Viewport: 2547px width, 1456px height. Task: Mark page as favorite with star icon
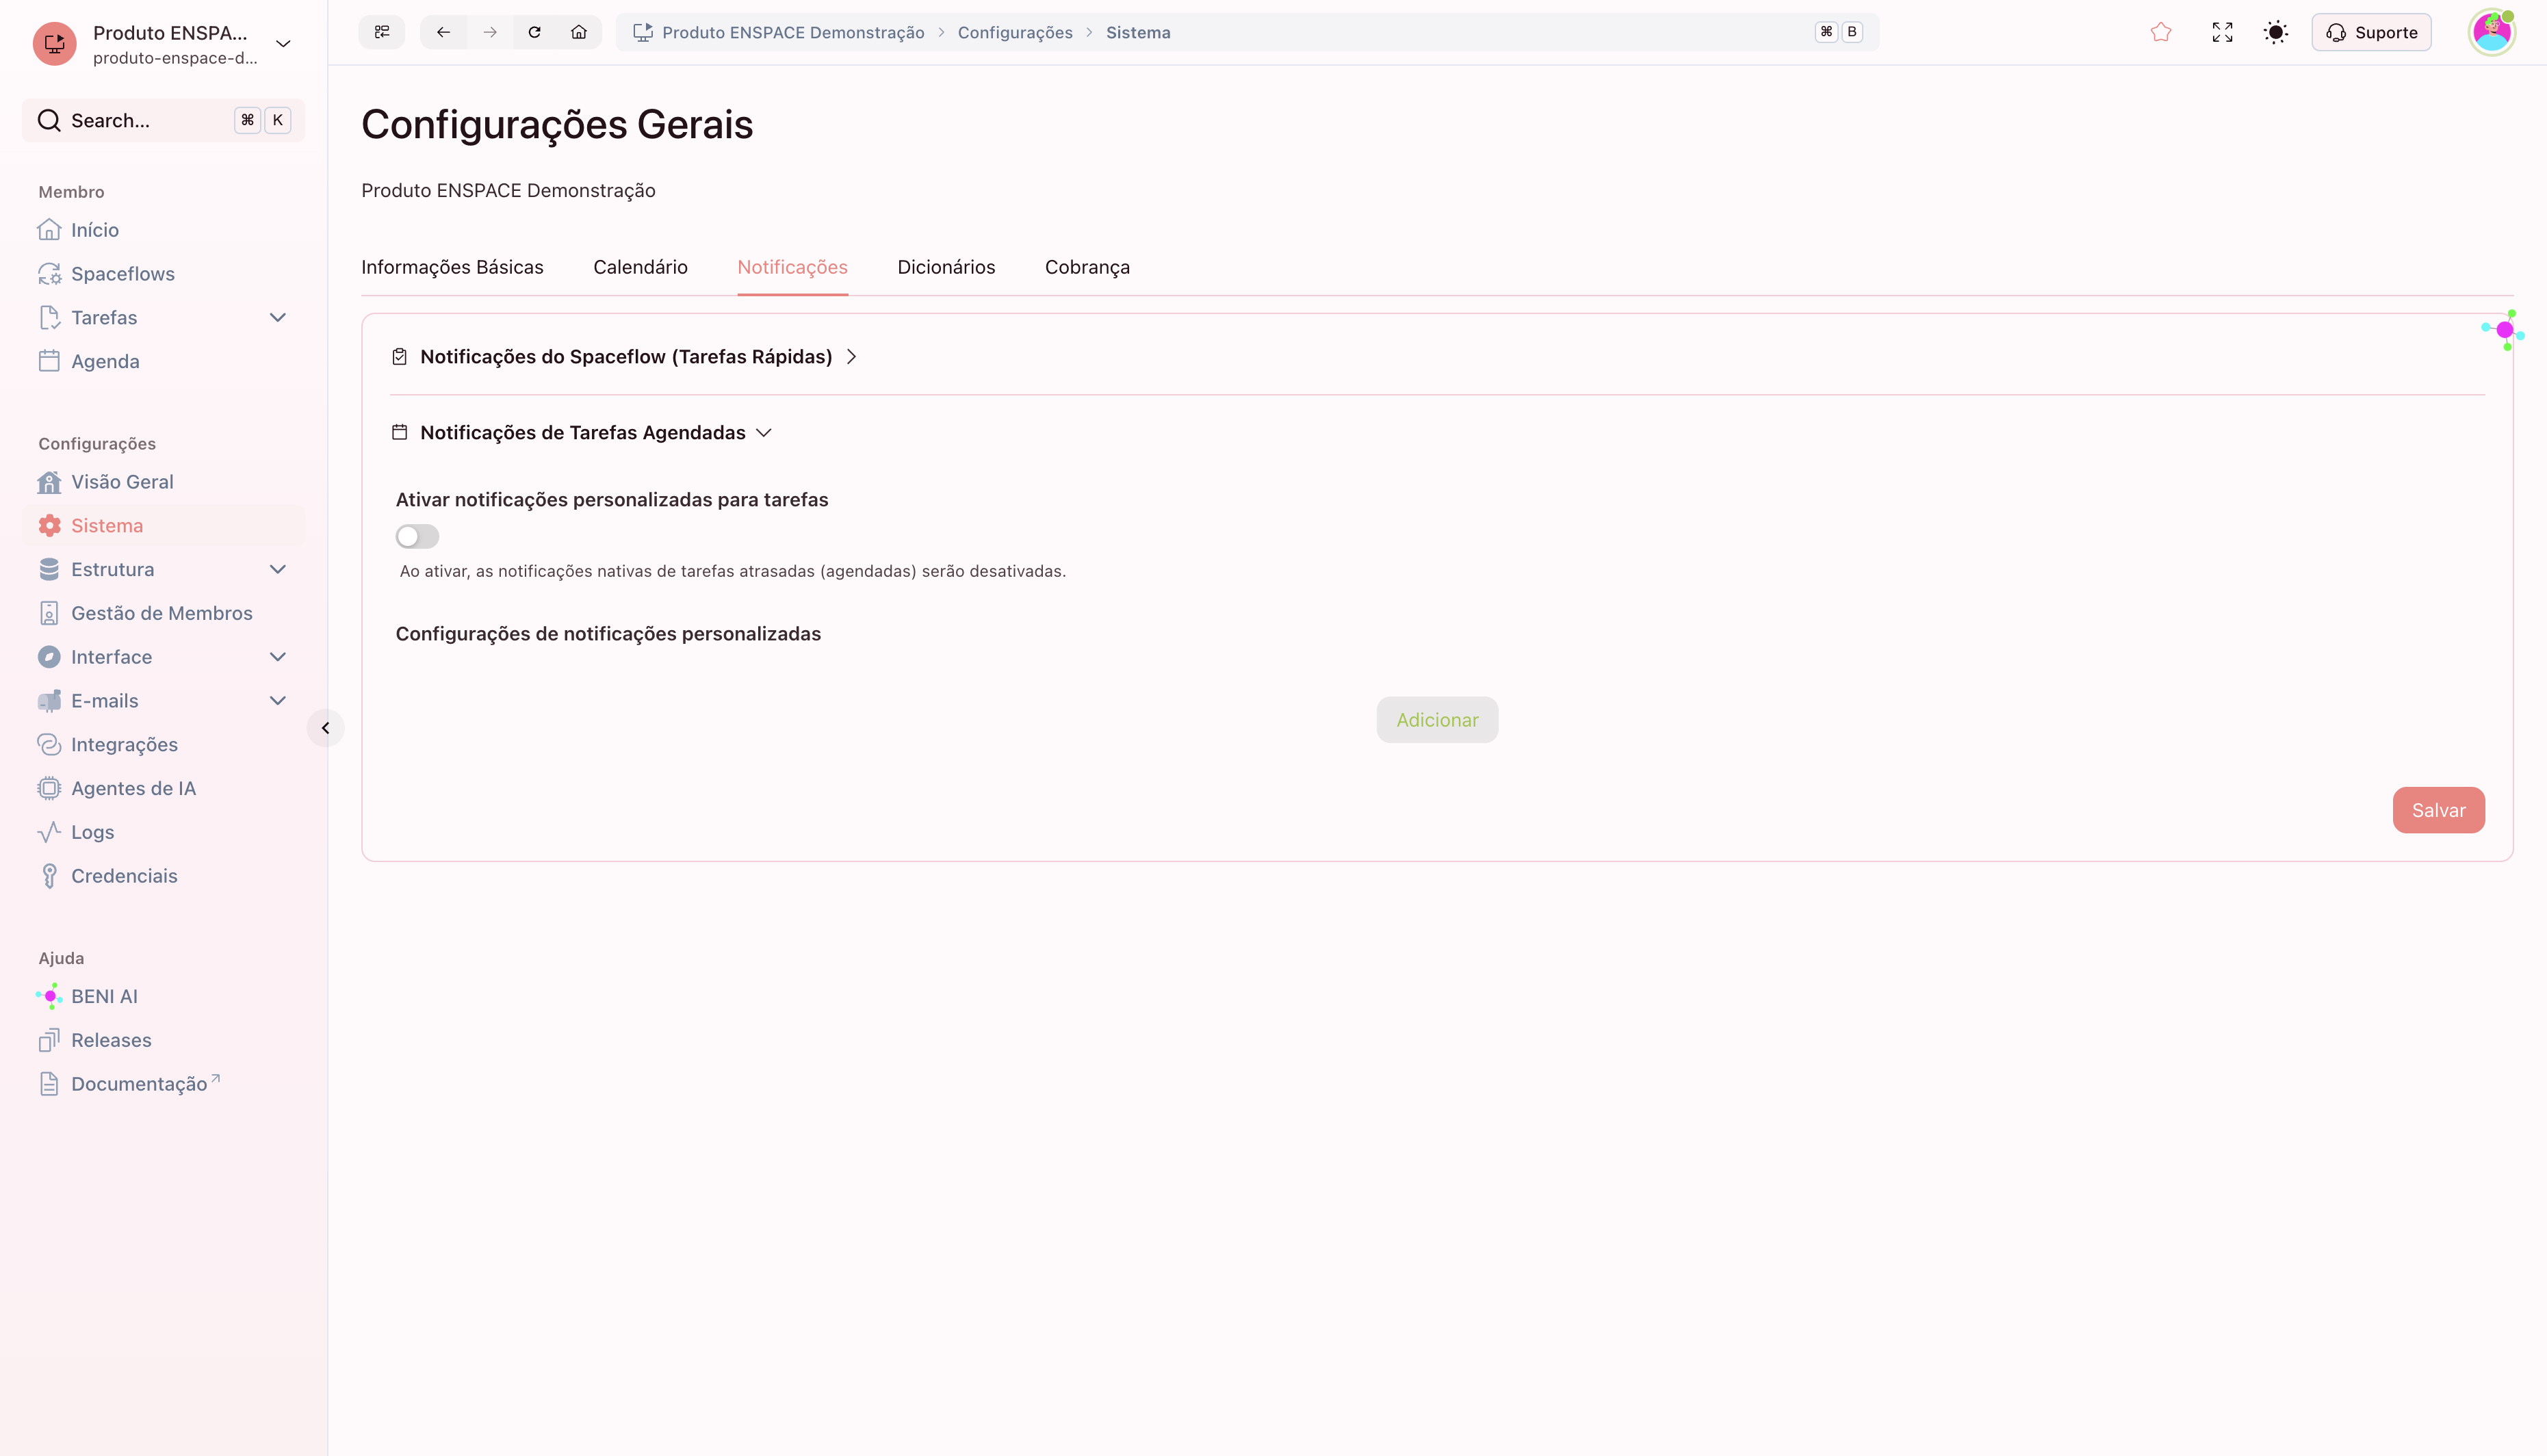pyautogui.click(x=2161, y=32)
